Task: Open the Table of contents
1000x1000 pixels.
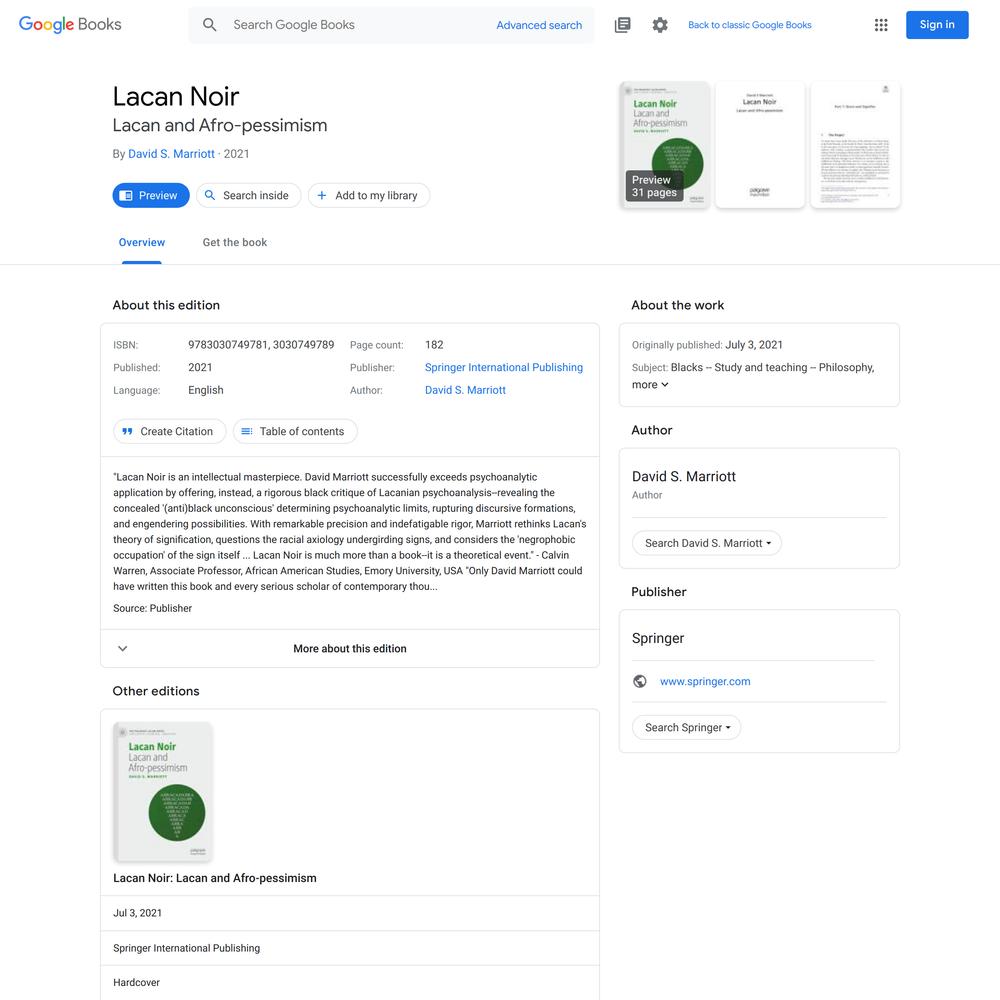Action: point(295,431)
